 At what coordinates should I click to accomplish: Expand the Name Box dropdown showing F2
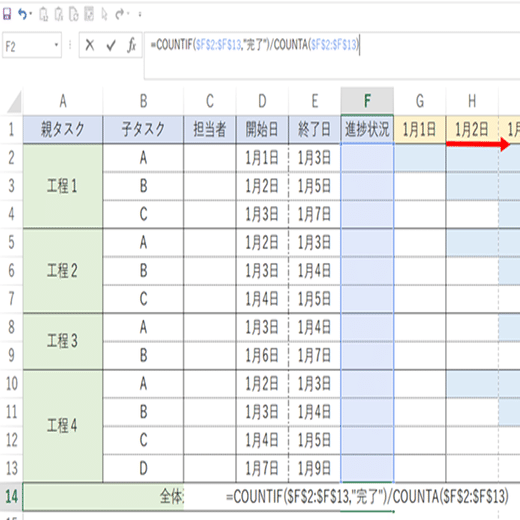tap(56, 45)
